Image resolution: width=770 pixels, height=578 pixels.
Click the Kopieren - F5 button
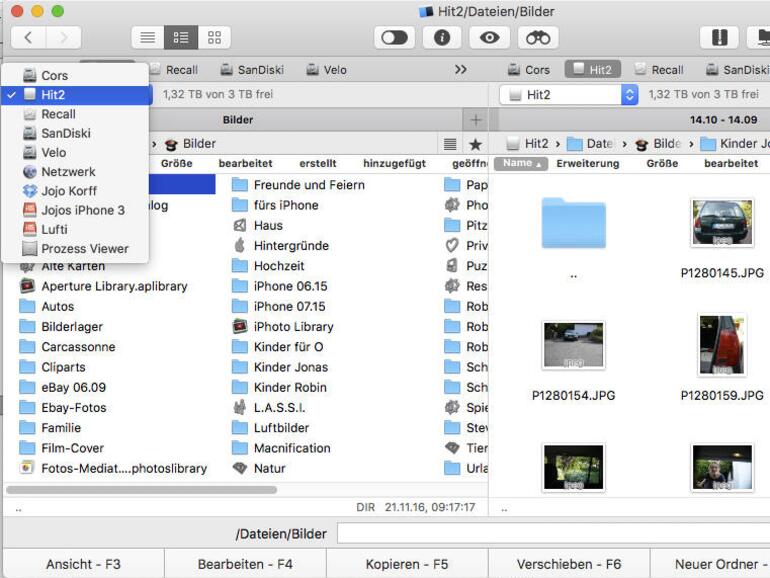click(407, 564)
